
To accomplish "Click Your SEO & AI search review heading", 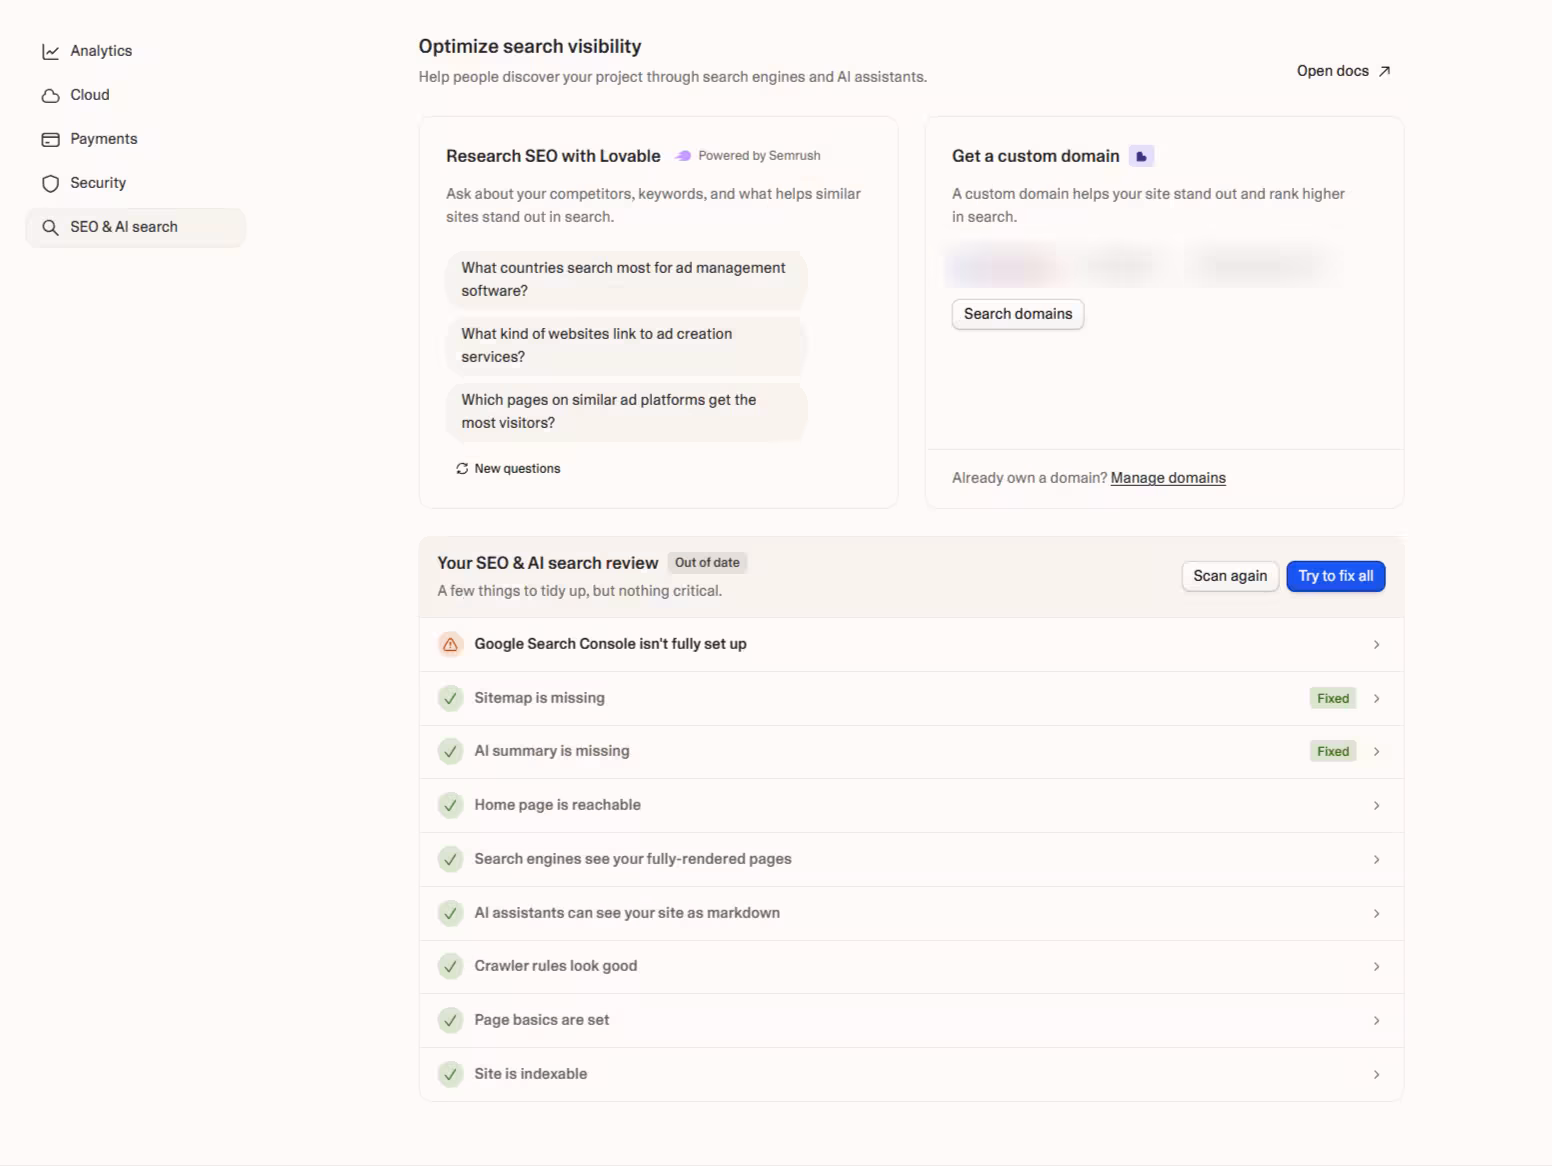I will (548, 563).
